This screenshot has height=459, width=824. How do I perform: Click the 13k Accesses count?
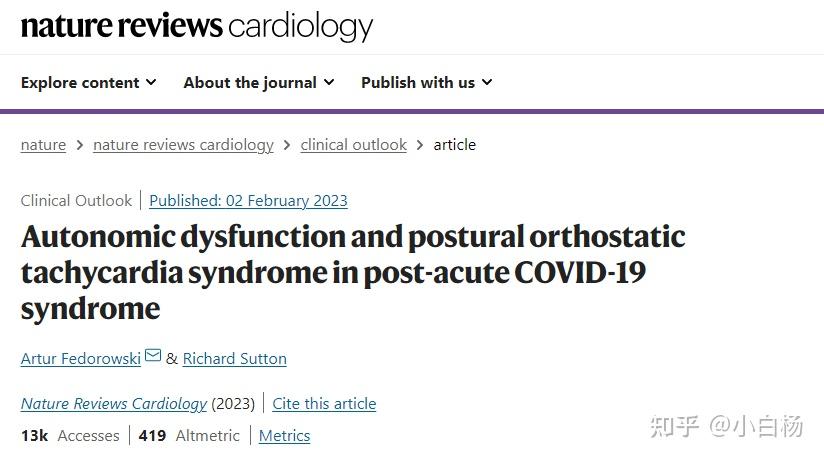69,435
